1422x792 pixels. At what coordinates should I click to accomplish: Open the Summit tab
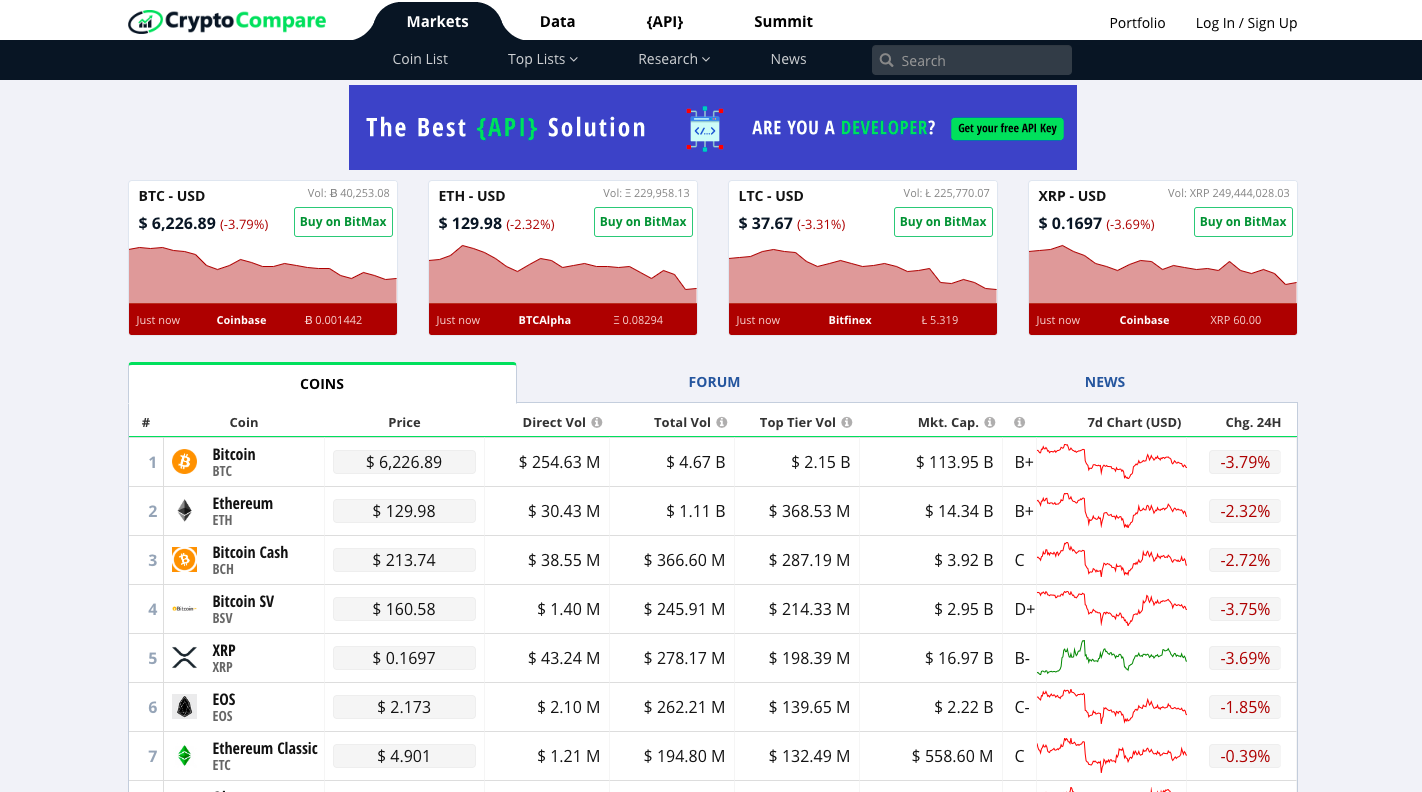coord(783,21)
